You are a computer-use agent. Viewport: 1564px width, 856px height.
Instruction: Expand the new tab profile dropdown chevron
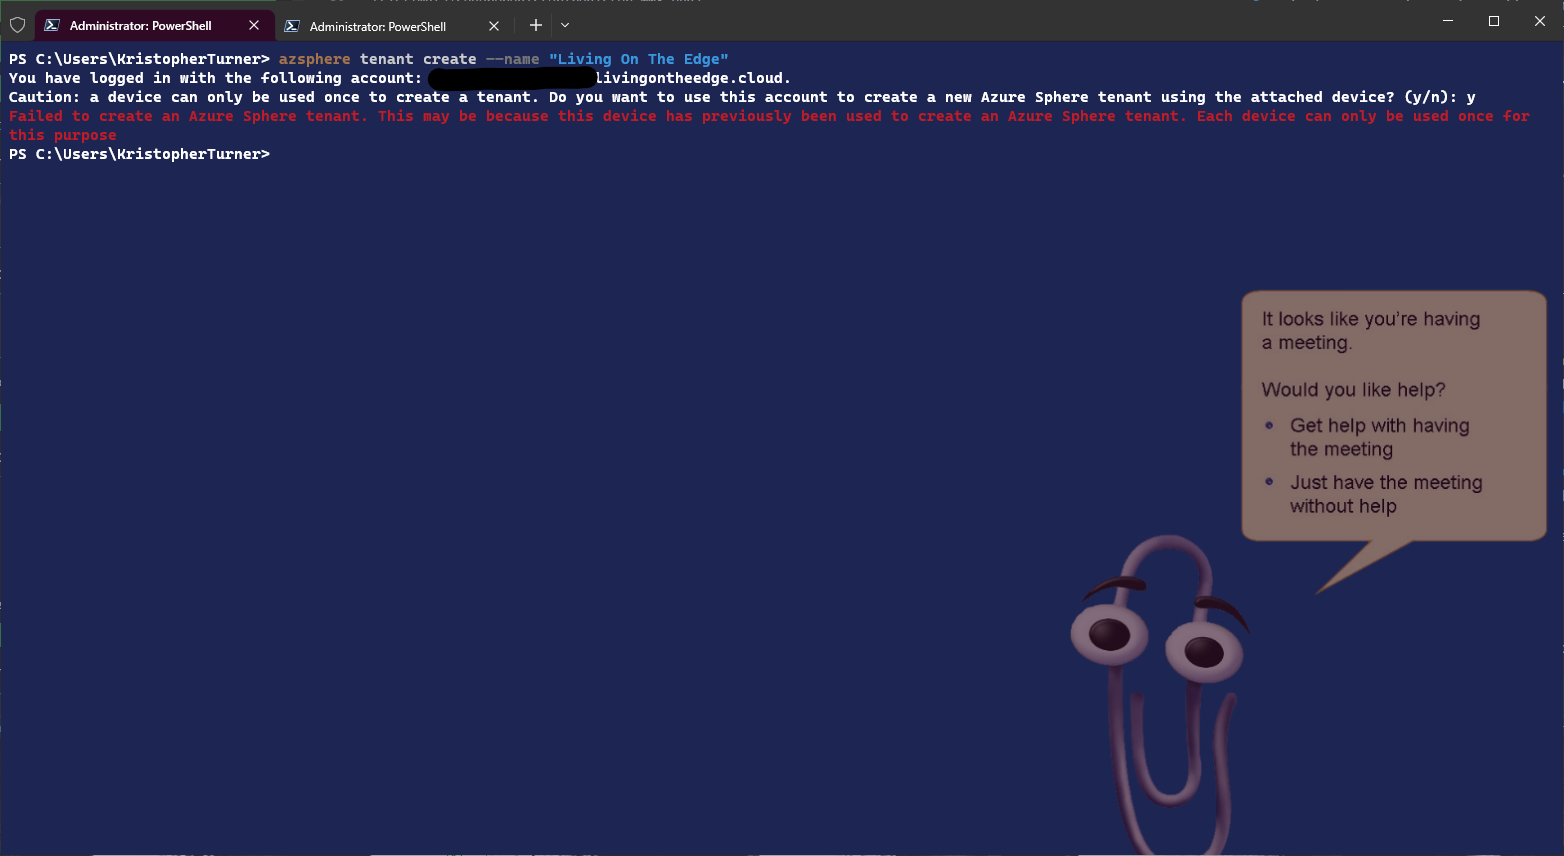(x=565, y=25)
